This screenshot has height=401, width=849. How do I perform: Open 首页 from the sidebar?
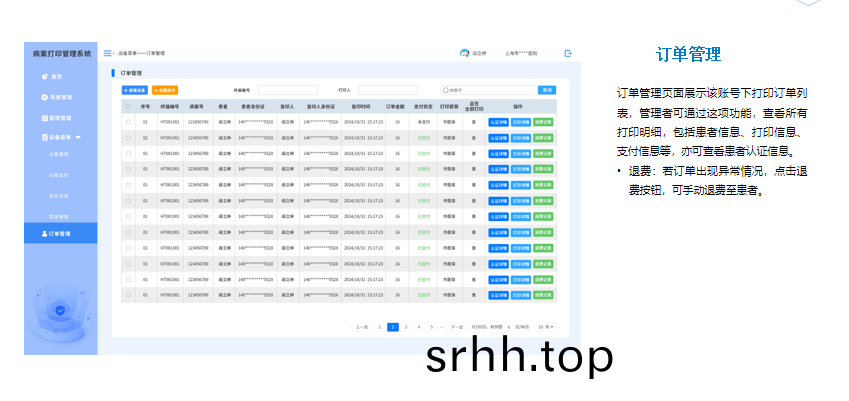point(57,76)
